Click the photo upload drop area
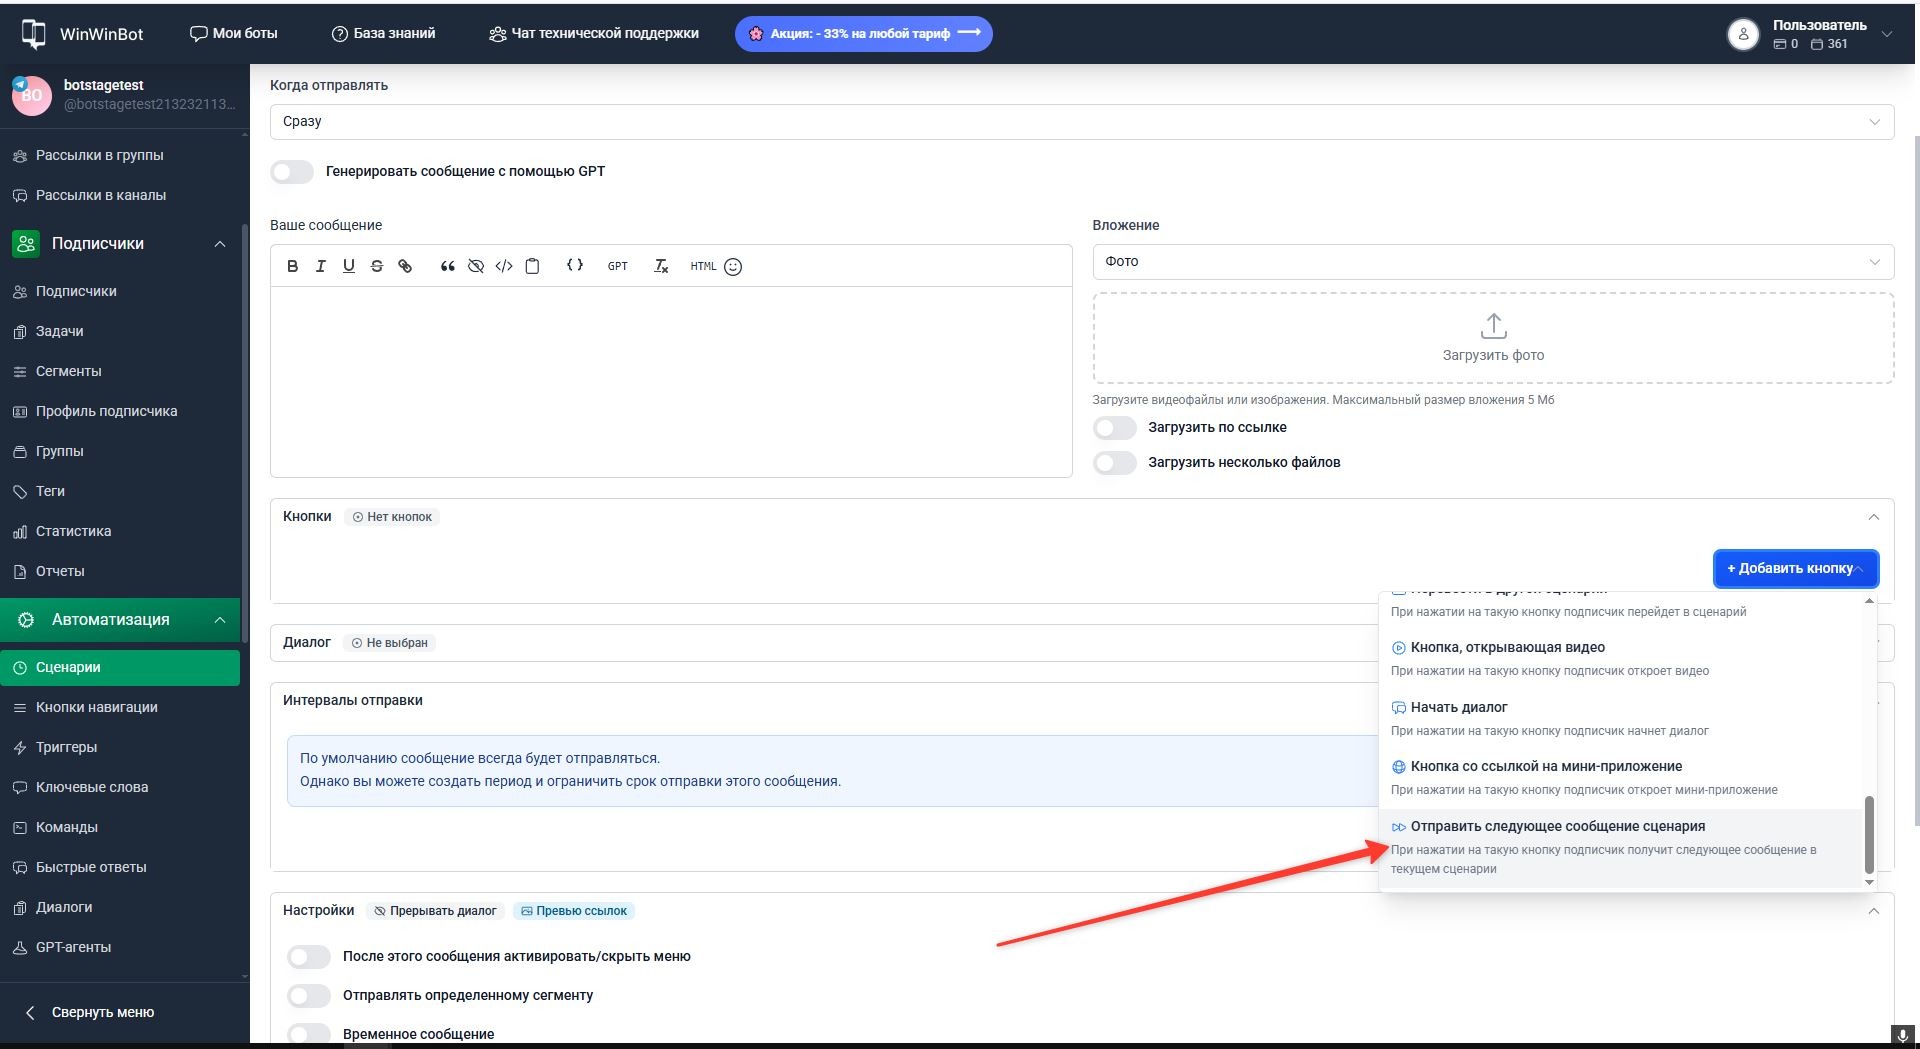This screenshot has height=1049, width=1920. pyautogui.click(x=1492, y=338)
